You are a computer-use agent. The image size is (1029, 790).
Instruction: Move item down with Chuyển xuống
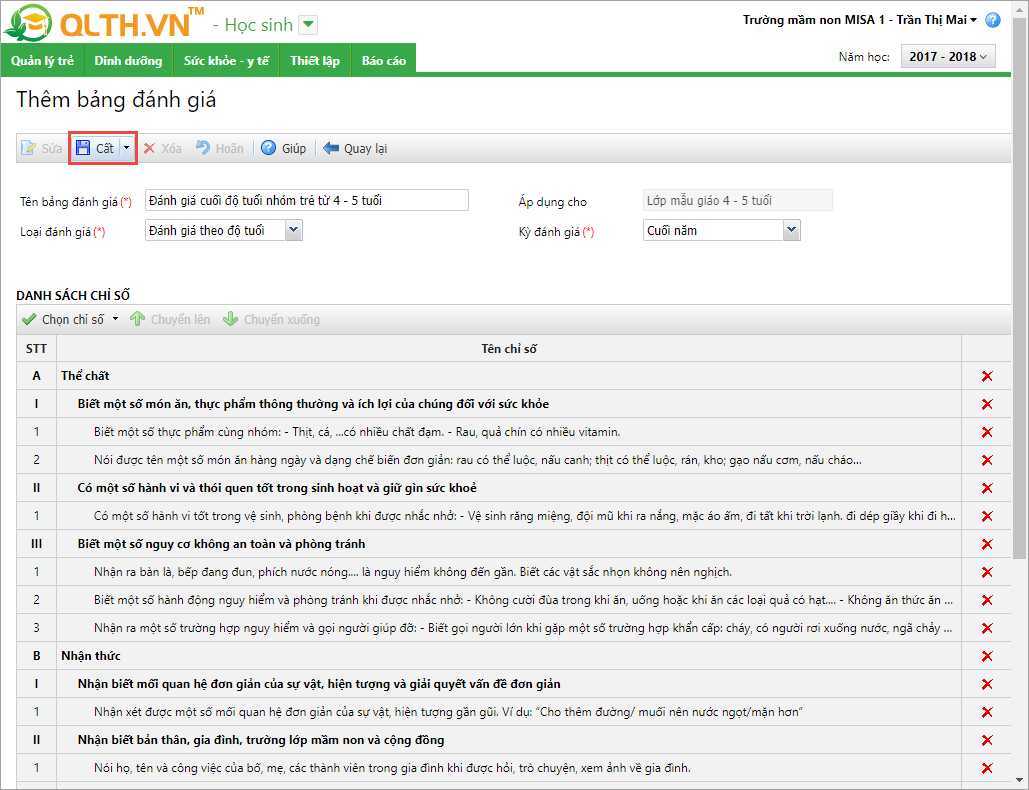pyautogui.click(x=271, y=320)
